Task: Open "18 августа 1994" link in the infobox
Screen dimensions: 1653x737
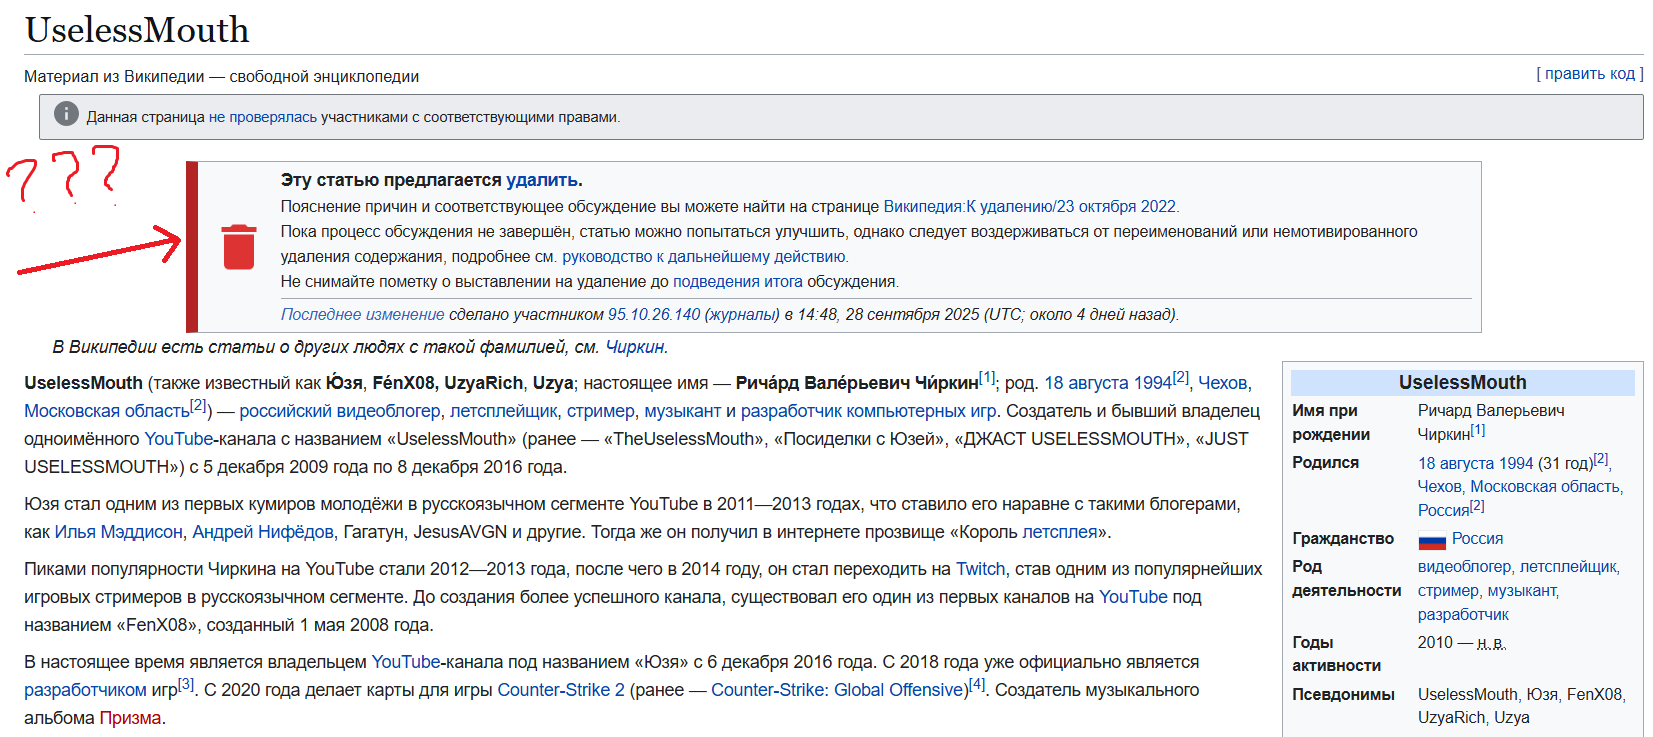Action: [1475, 463]
